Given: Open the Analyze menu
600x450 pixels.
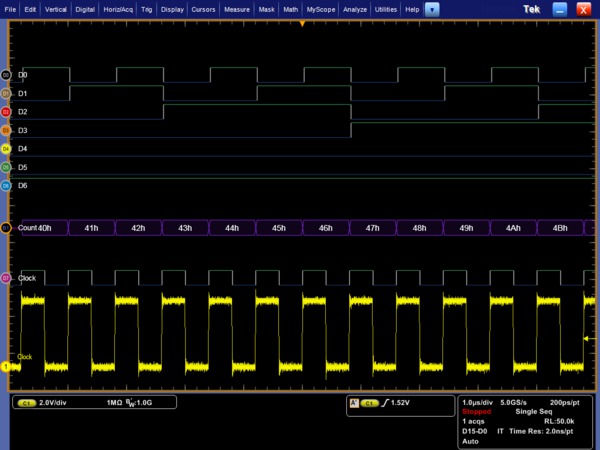Looking at the screenshot, I should (x=355, y=8).
